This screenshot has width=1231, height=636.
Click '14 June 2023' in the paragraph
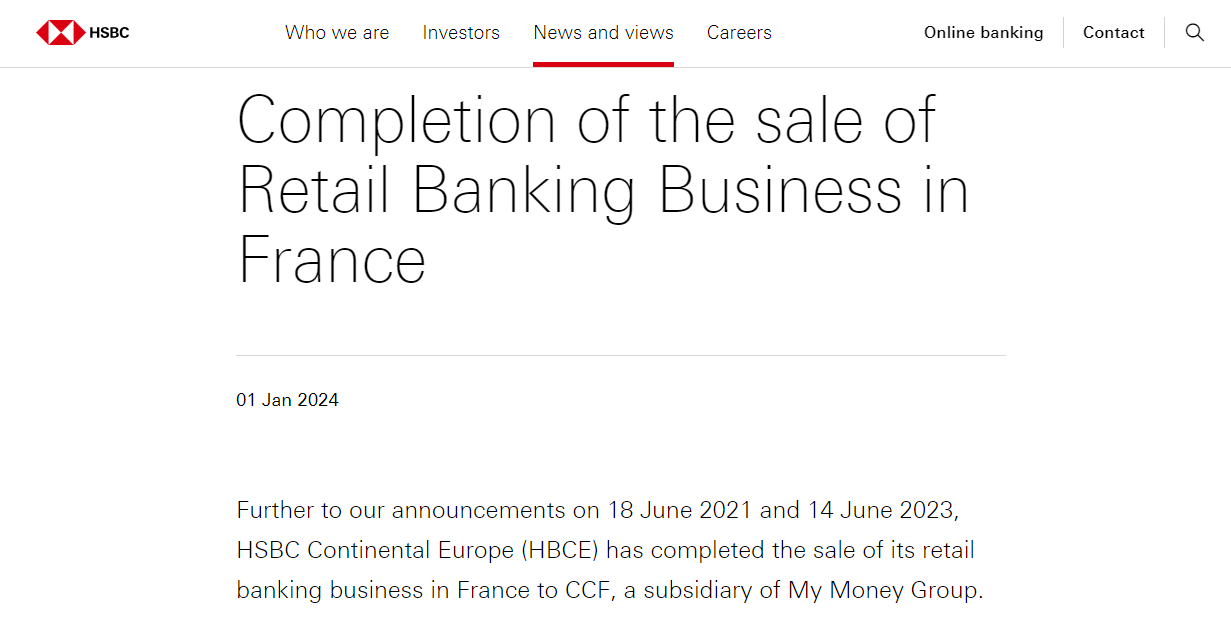[x=881, y=510]
